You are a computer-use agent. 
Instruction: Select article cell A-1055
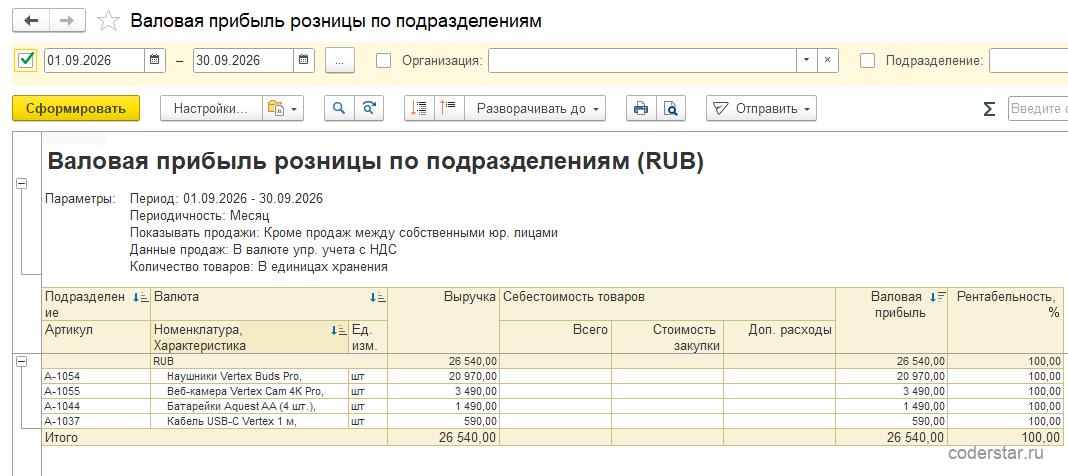[x=97, y=392]
